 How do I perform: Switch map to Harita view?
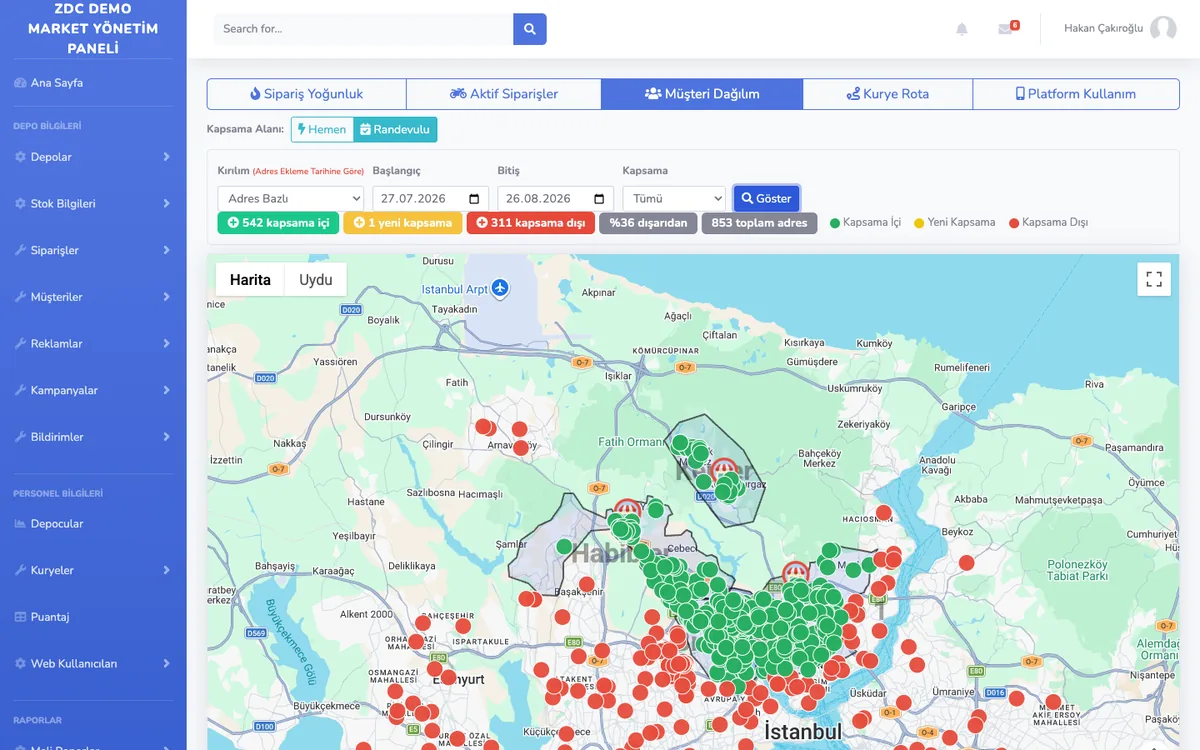pyautogui.click(x=250, y=280)
